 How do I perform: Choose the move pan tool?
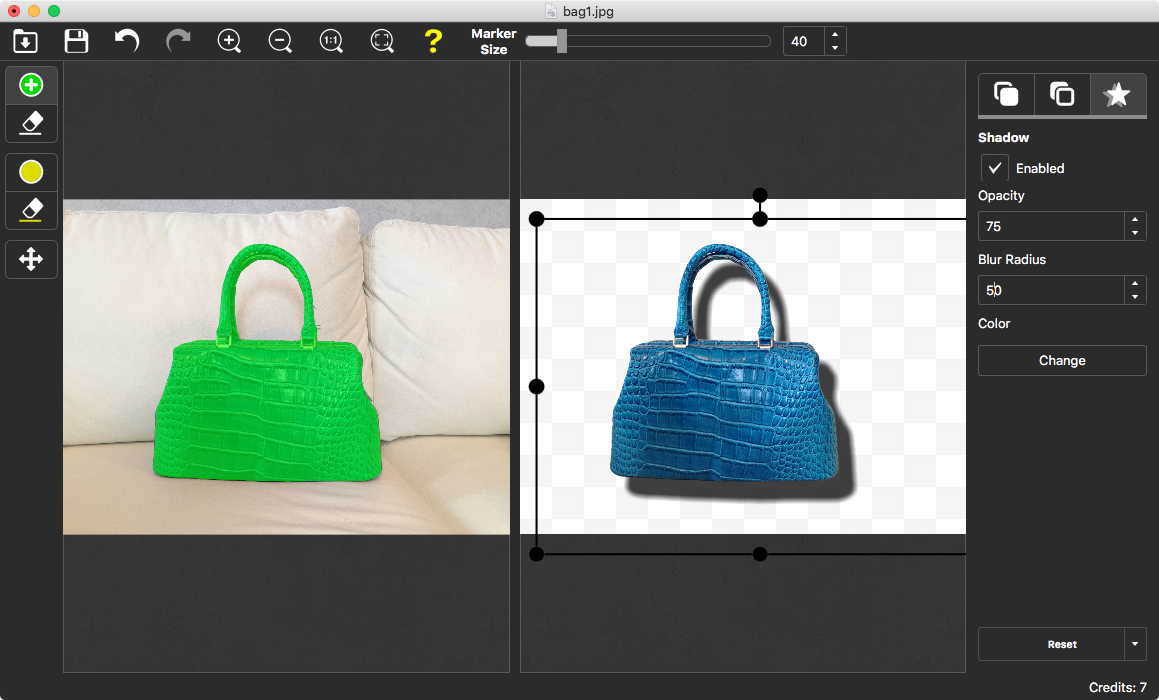(31, 260)
